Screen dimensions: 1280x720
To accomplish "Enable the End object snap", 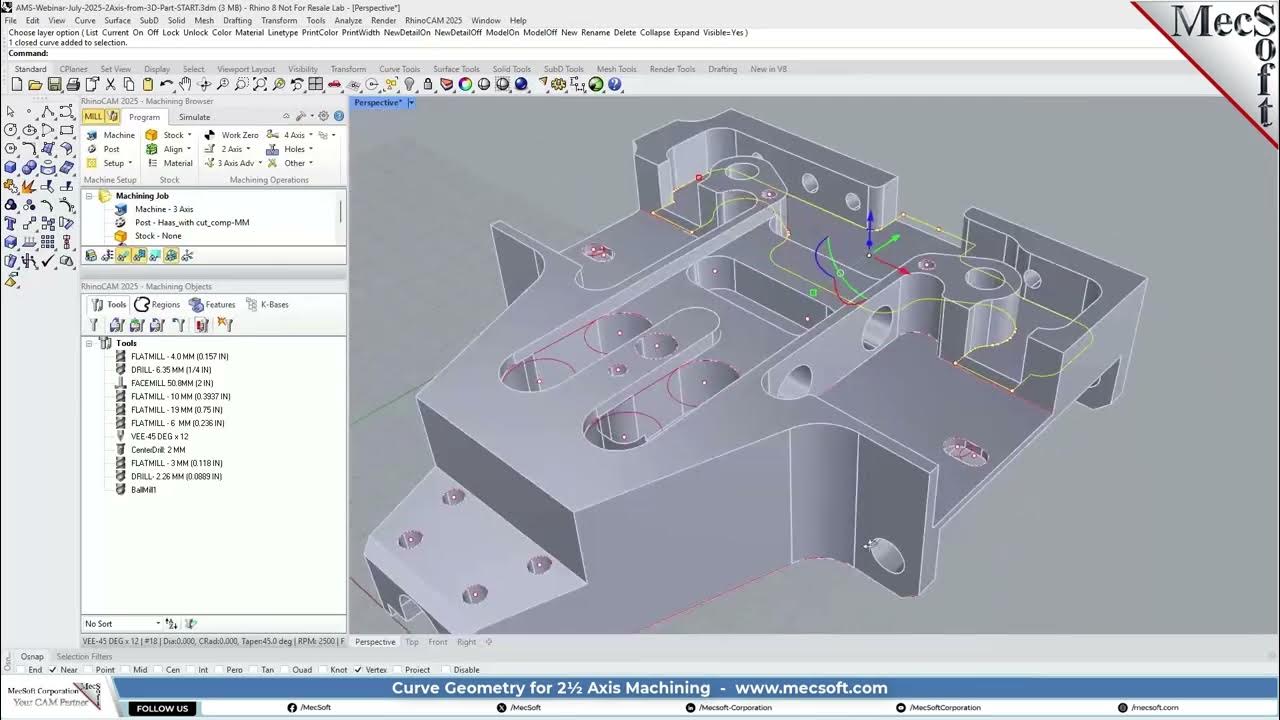I will pos(21,670).
